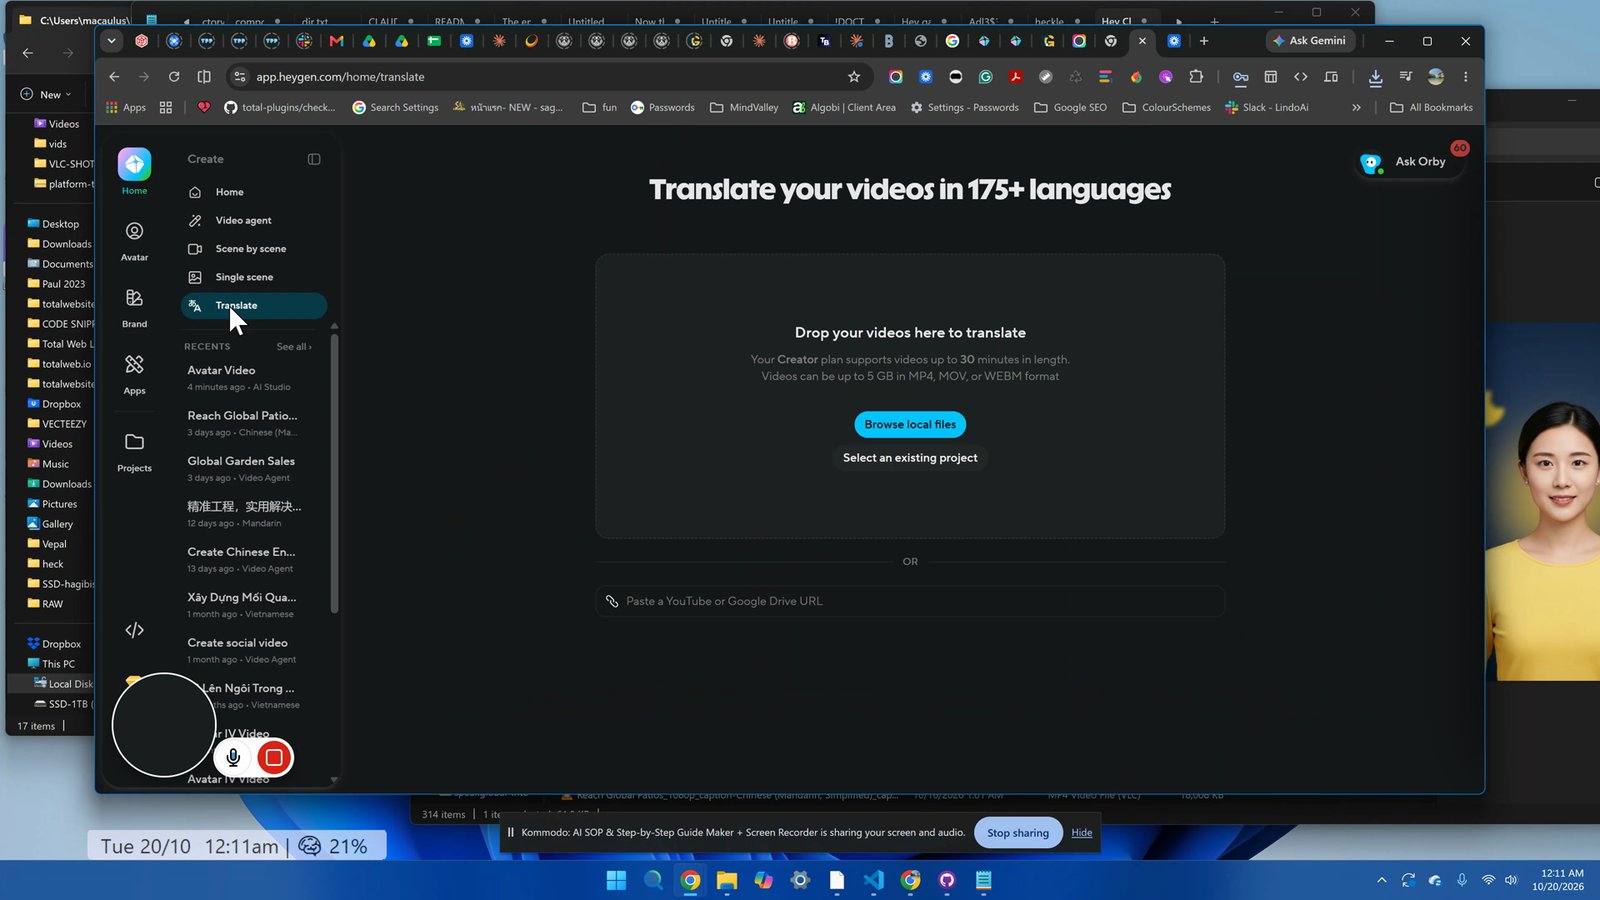
Task: Click the Hide link in sharing bar
Action: (1082, 833)
